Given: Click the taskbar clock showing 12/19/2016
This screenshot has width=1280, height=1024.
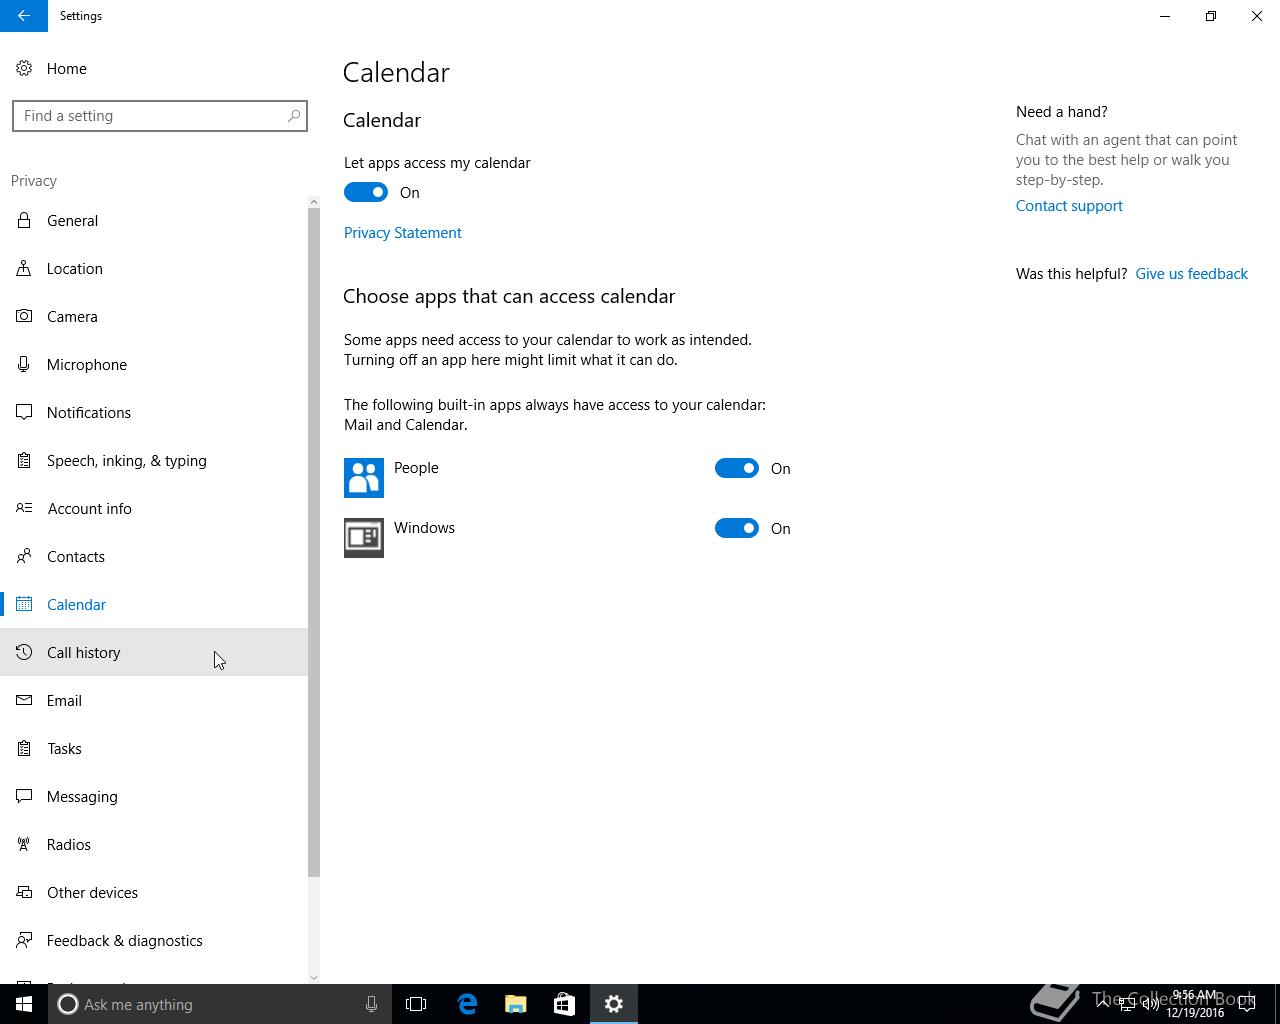Looking at the screenshot, I should 1195,1004.
